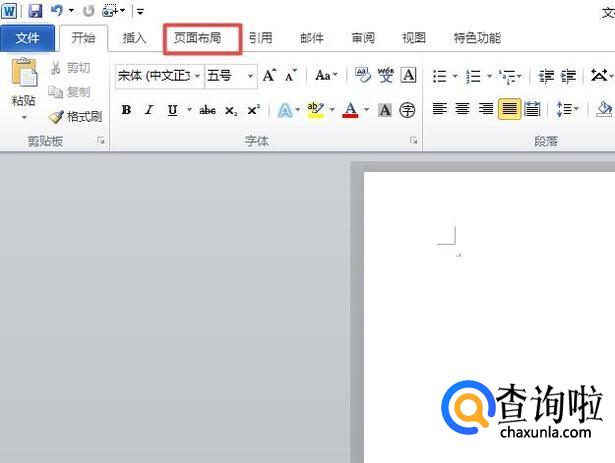The width and height of the screenshot is (615, 463).
Task: Click the 格式刷 format painter button
Action: 75,117
